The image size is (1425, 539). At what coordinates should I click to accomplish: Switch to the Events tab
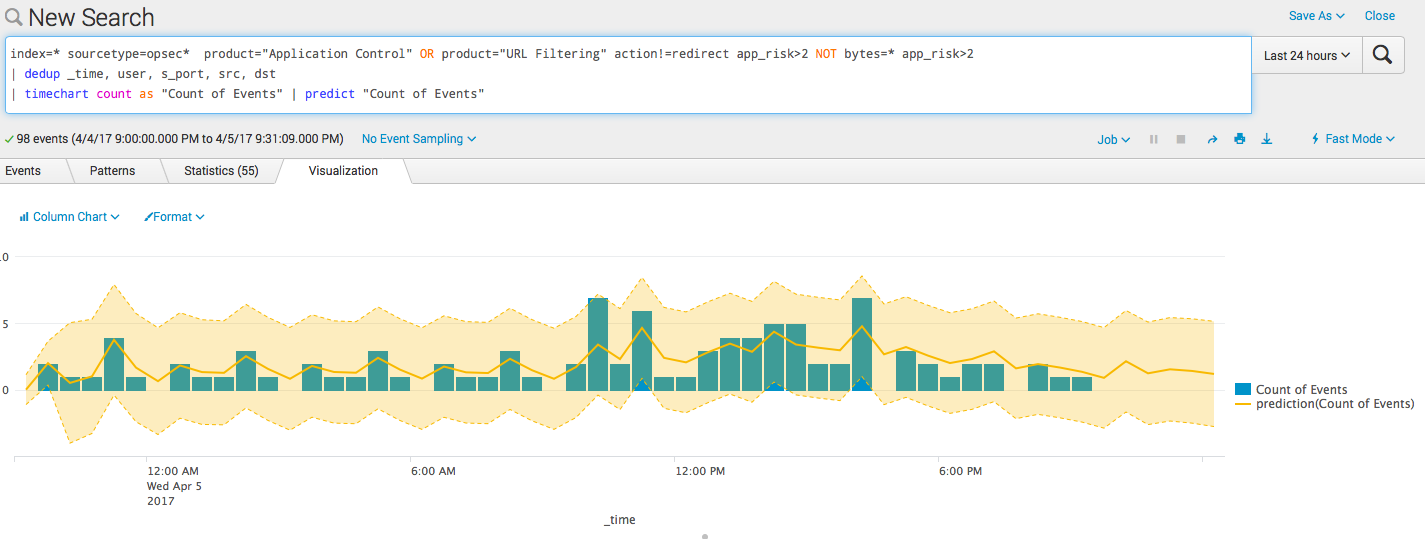pos(23,171)
